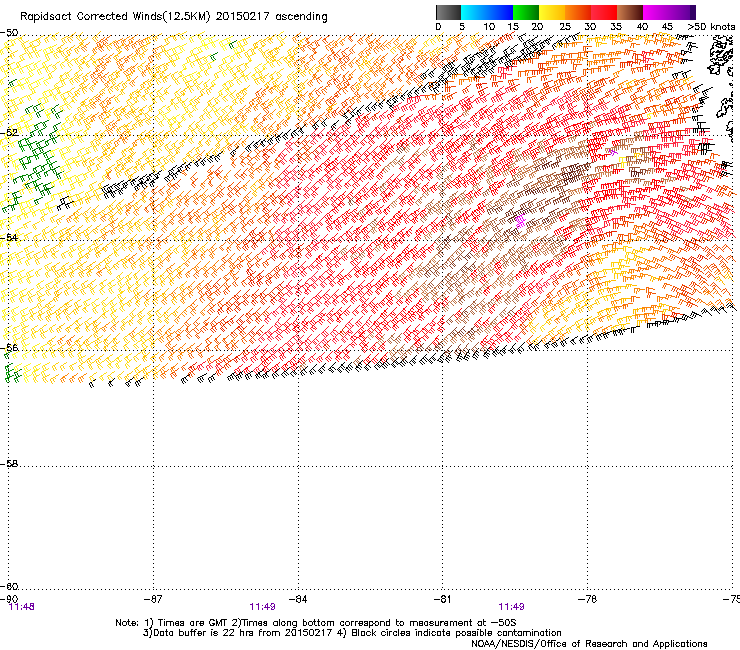The image size is (740, 650).
Task: Click the 'Note: 1) Times are GMT' line
Action: click(316, 623)
